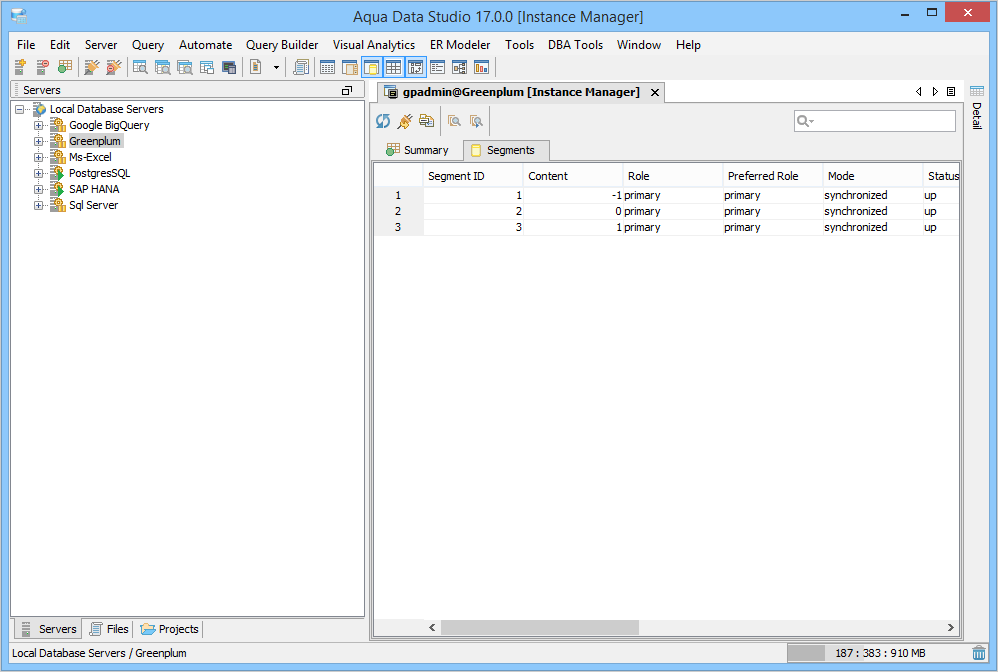Open the Visual Analytics menu
Viewport: 998px width, 672px height.
click(x=374, y=45)
